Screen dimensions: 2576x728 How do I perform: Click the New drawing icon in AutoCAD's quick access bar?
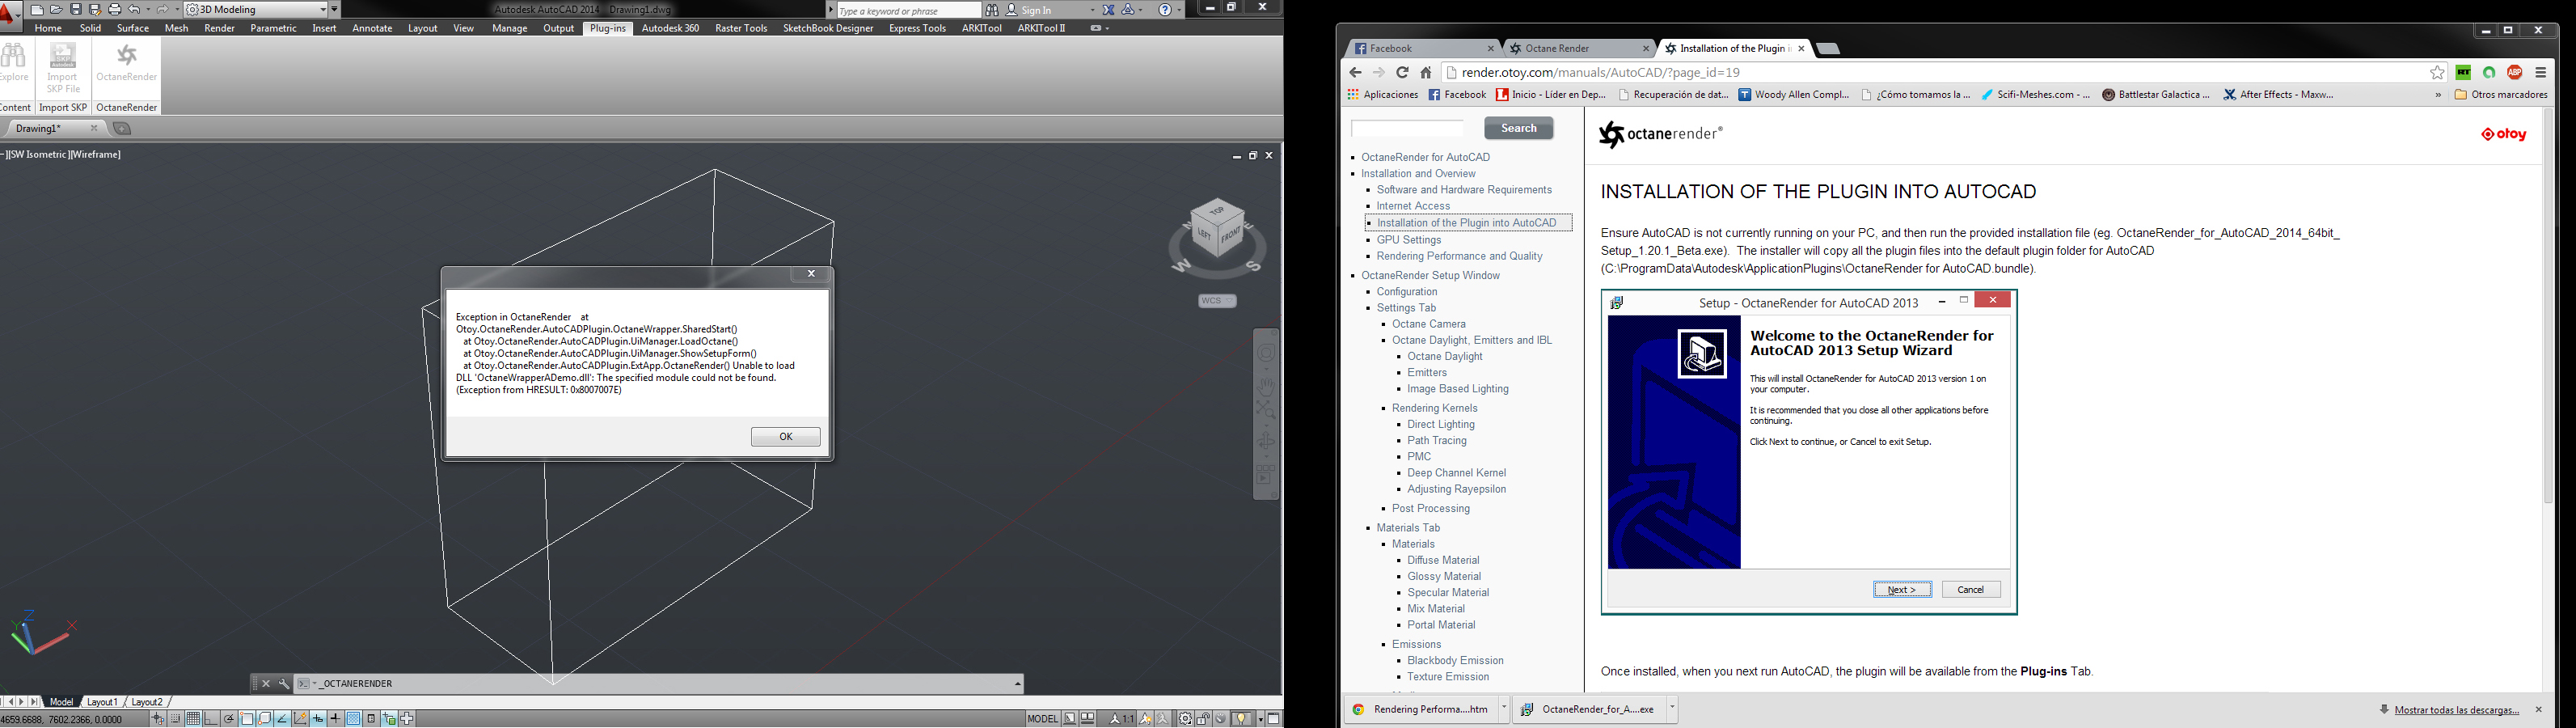[x=37, y=9]
